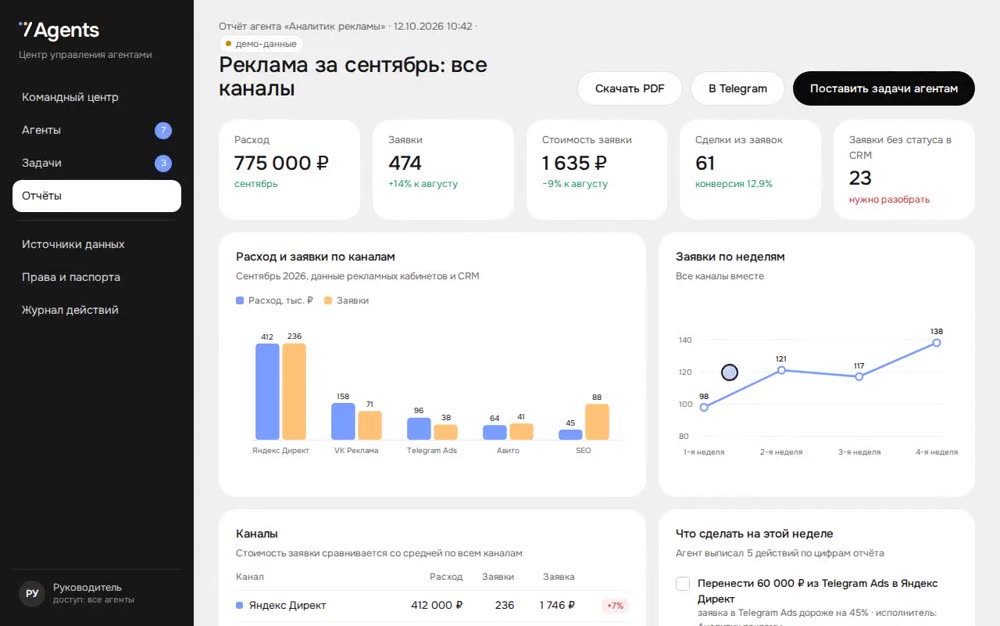Click the blue marker beside Яндекс Директ table row
The image size is (1000, 626).
[240, 606]
